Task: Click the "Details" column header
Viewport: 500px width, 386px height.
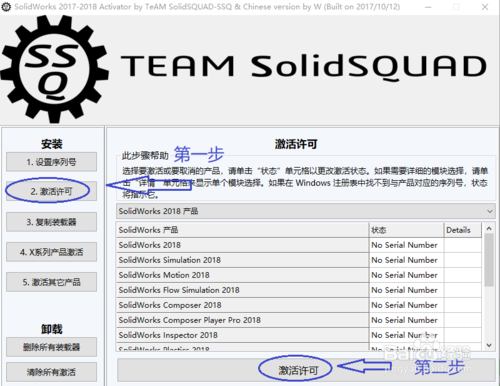Action: tap(463, 230)
